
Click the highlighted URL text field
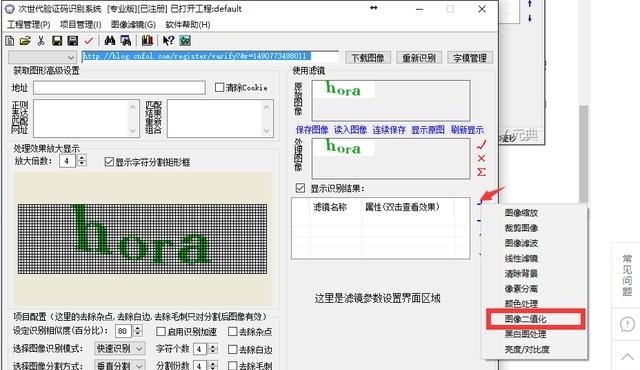pyautogui.click(x=210, y=57)
